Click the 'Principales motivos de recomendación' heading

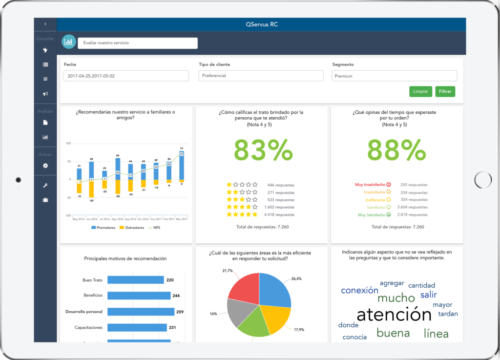pyautogui.click(x=125, y=258)
